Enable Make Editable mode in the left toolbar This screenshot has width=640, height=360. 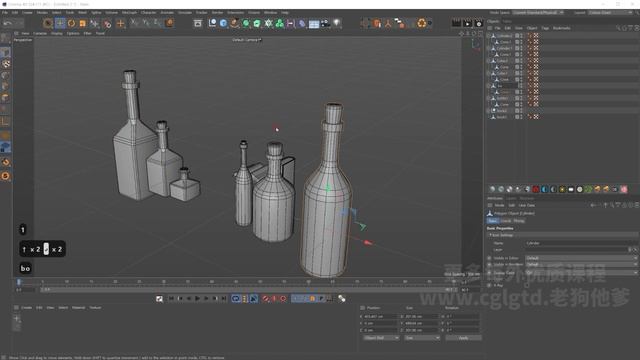[5, 38]
